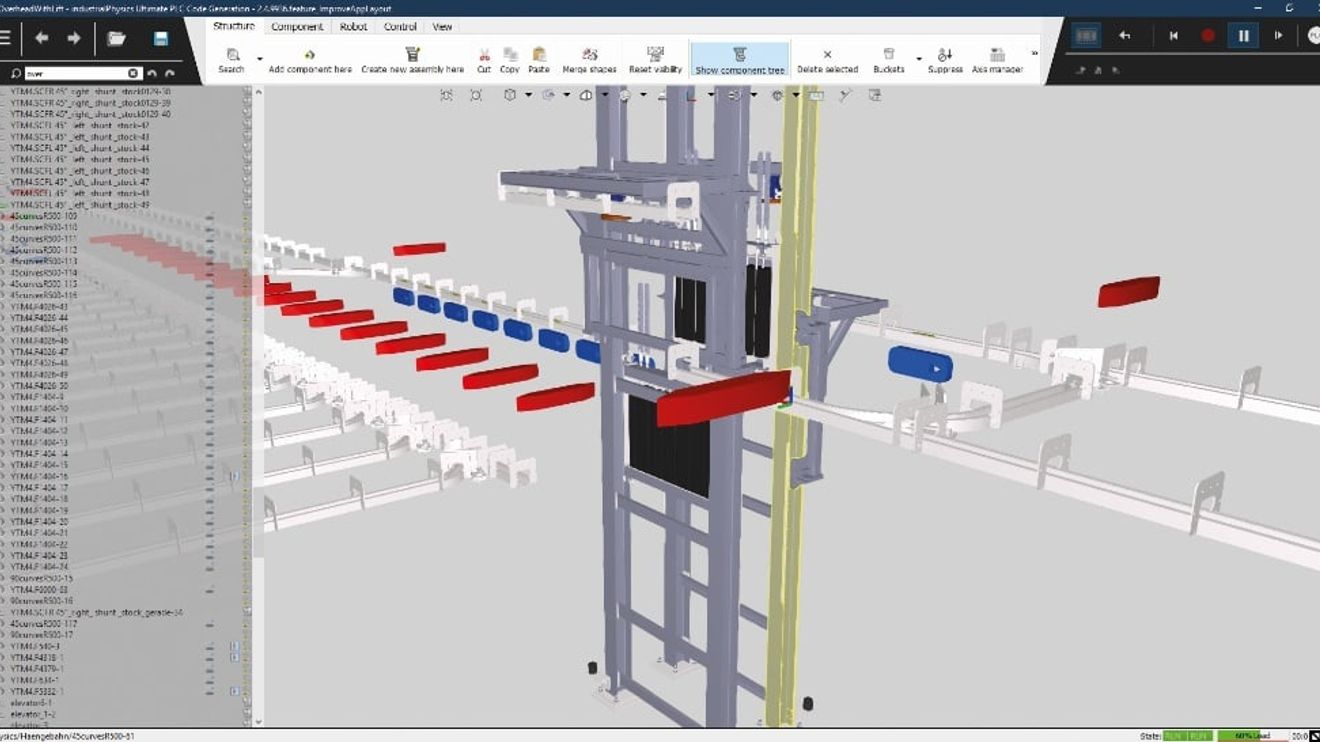The height and width of the screenshot is (742, 1320).
Task: Expand the YTM4.F4379-1 tree node
Action: coord(4,669)
